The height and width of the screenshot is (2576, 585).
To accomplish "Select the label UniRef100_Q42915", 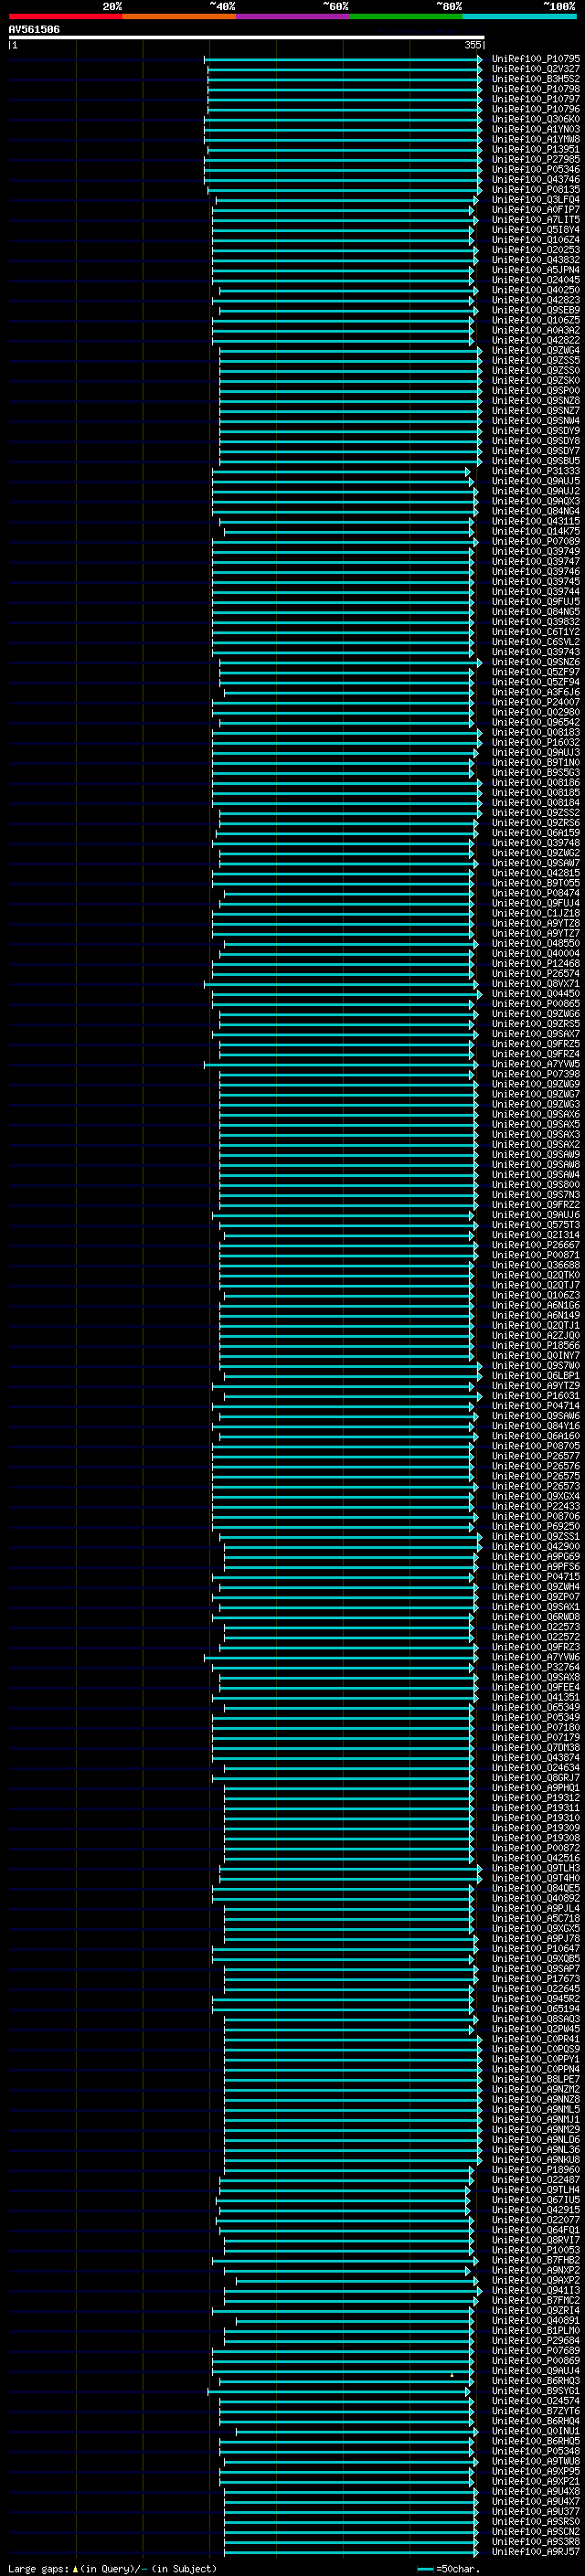I will [535, 2210].
